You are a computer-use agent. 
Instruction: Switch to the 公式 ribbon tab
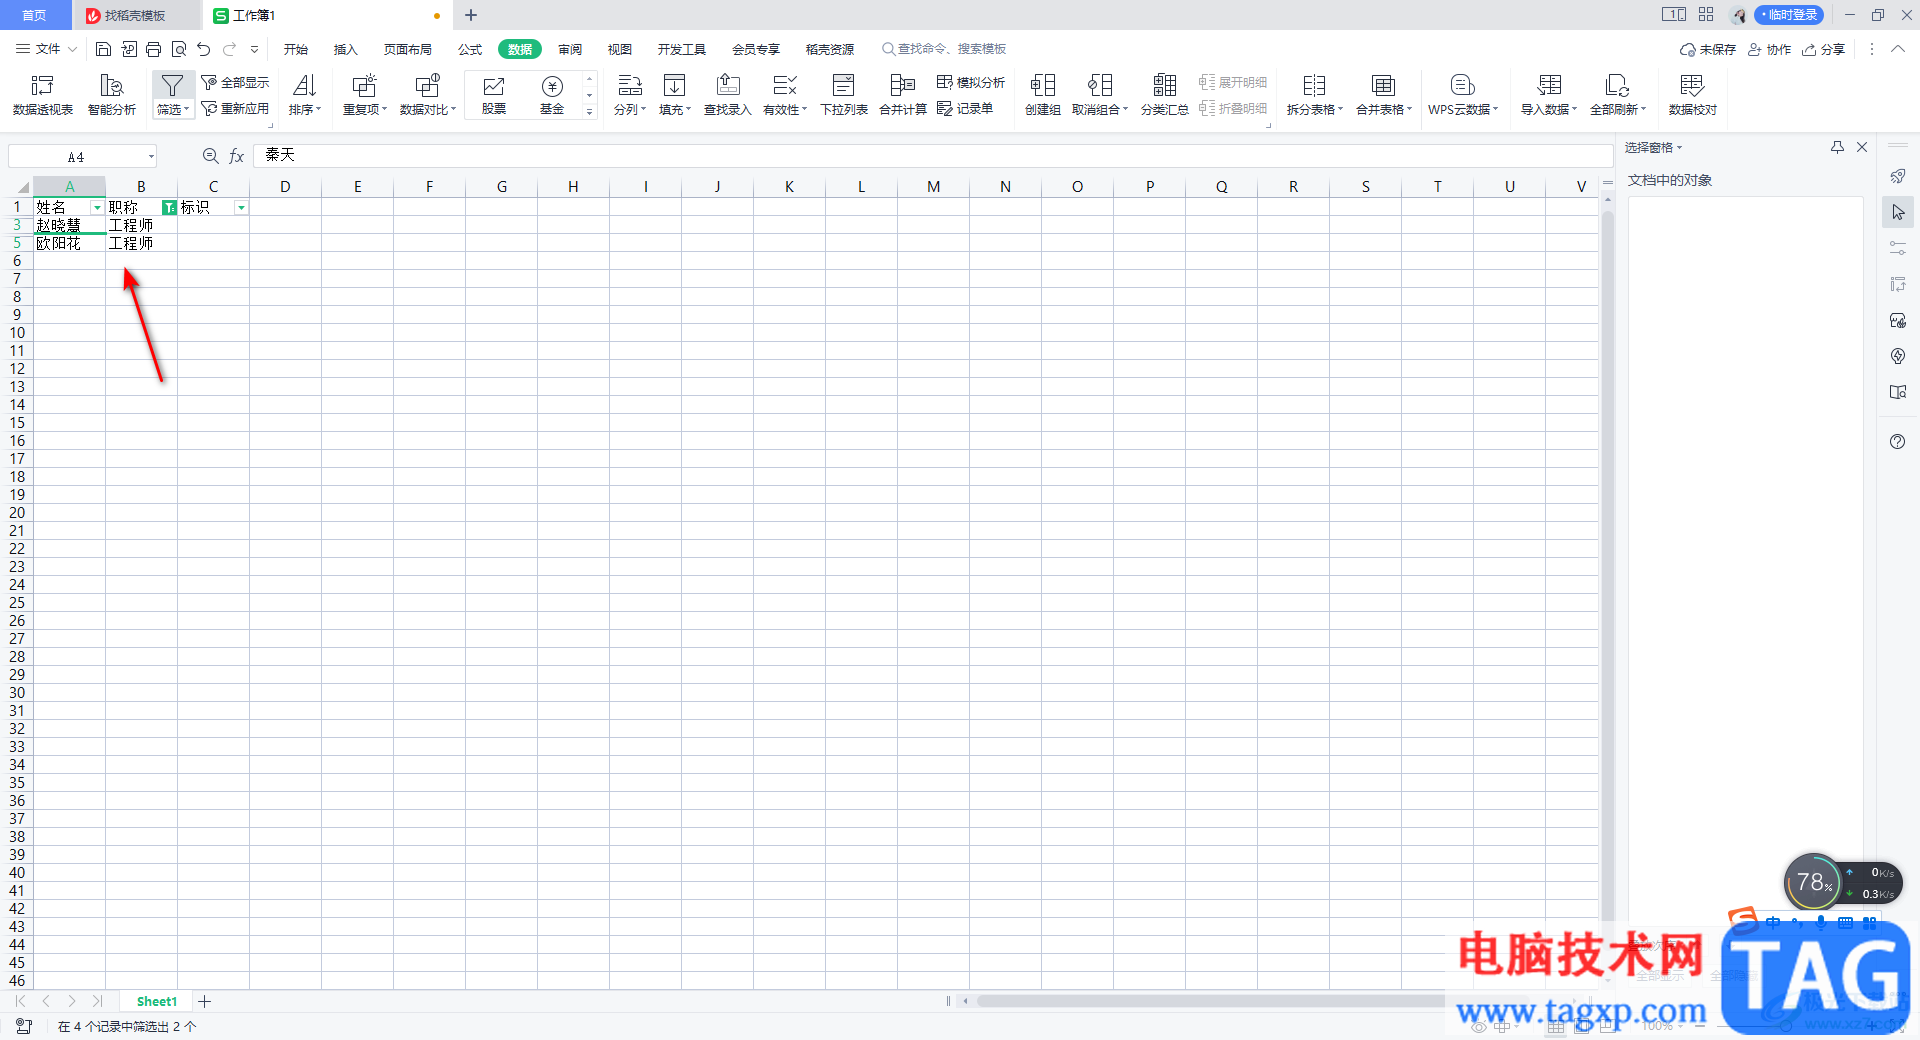tap(470, 49)
